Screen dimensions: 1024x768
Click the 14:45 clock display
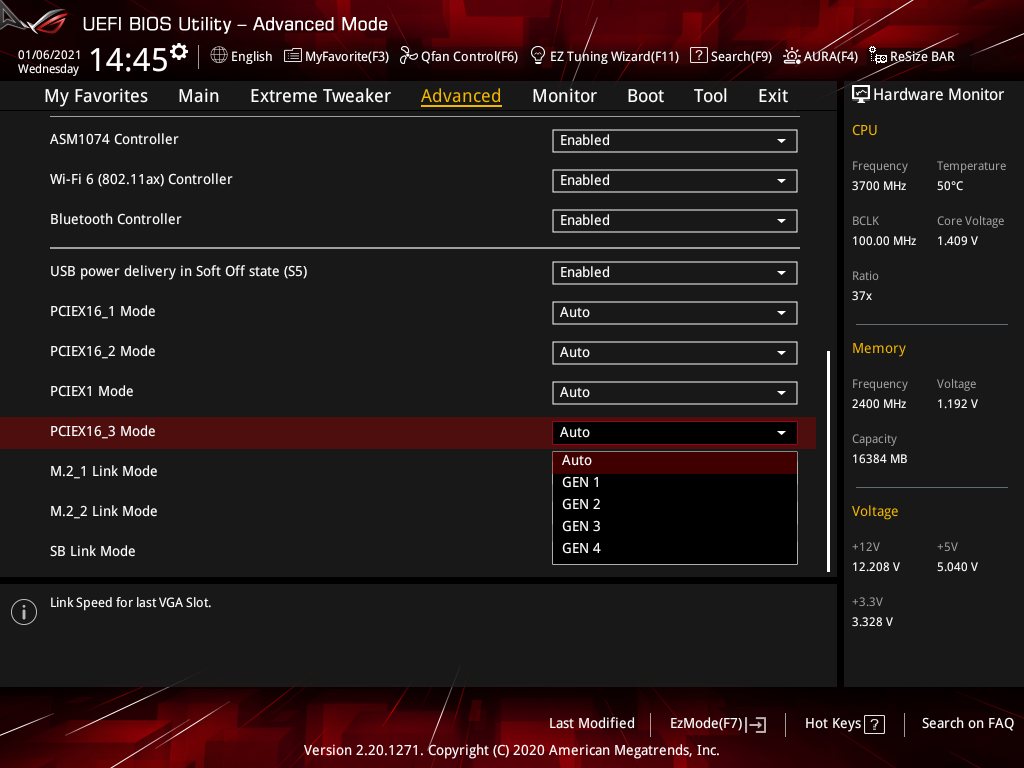[x=129, y=59]
